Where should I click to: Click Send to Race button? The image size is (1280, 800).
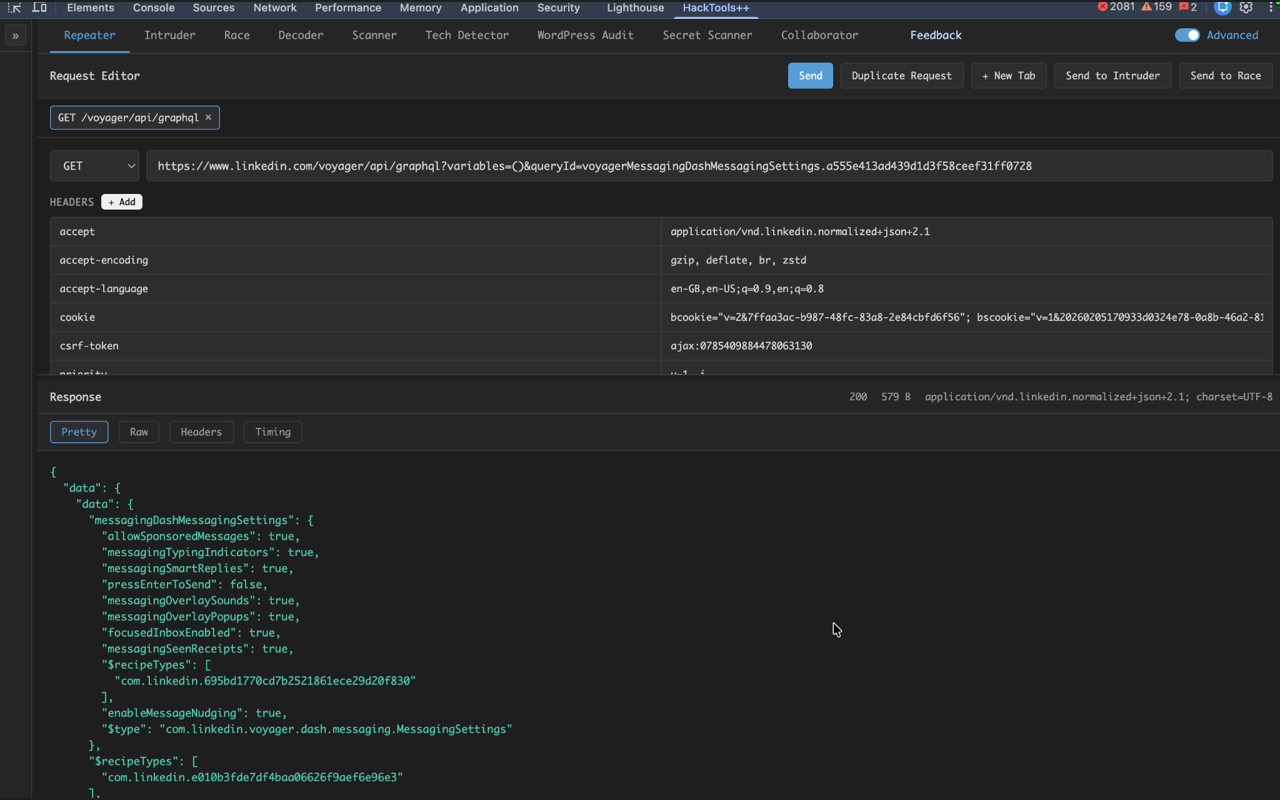click(x=1226, y=76)
